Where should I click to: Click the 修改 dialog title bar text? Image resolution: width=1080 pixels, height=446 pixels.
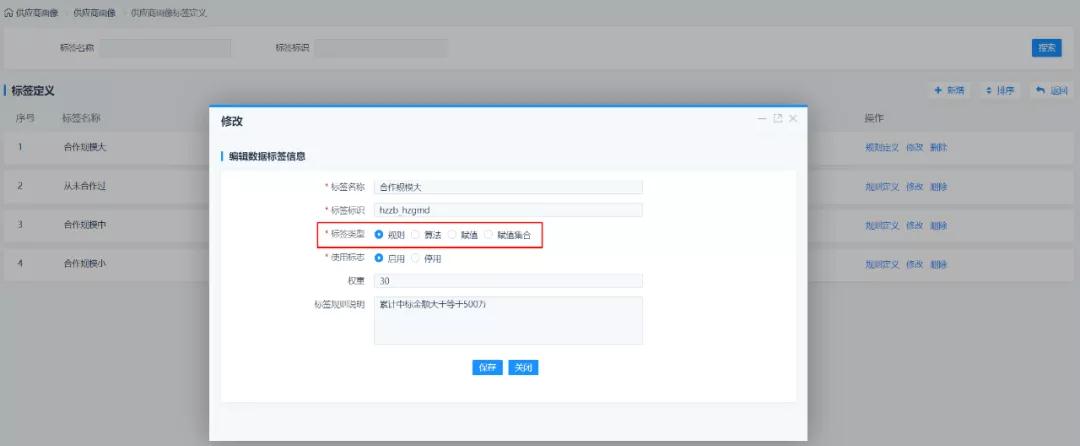(231, 122)
